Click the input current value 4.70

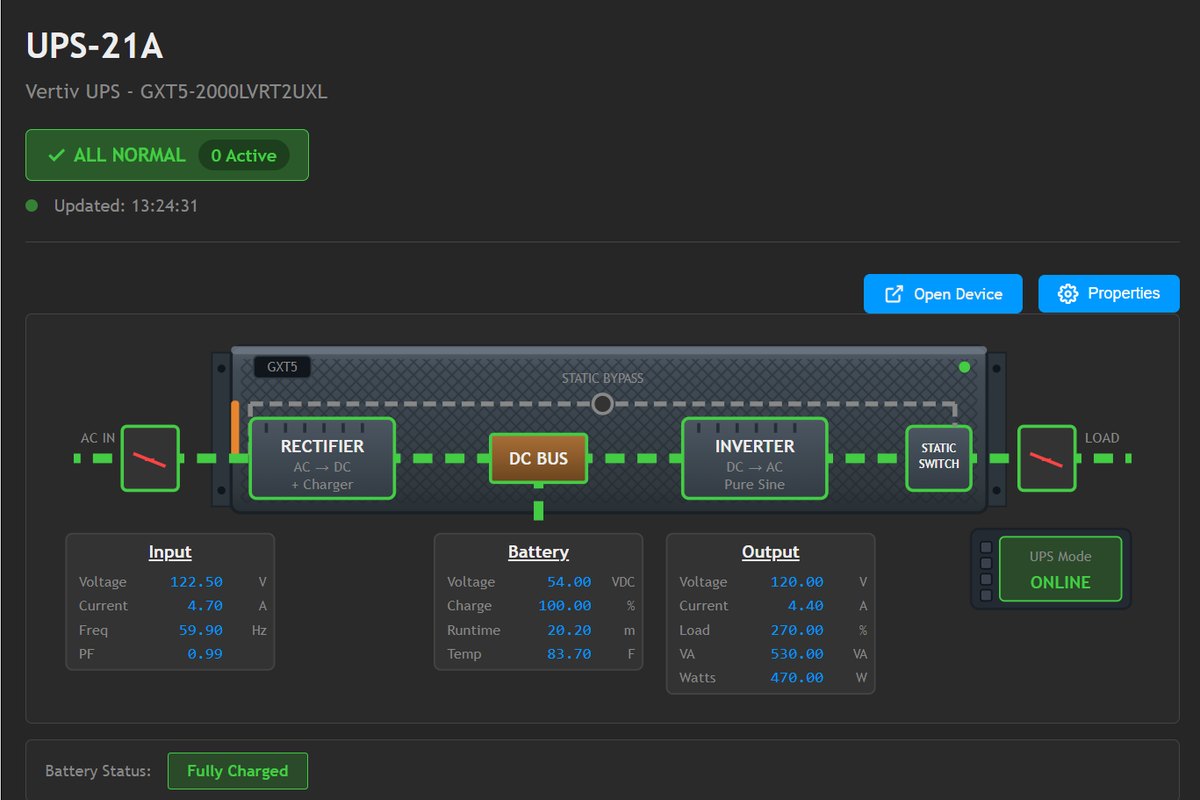point(205,606)
